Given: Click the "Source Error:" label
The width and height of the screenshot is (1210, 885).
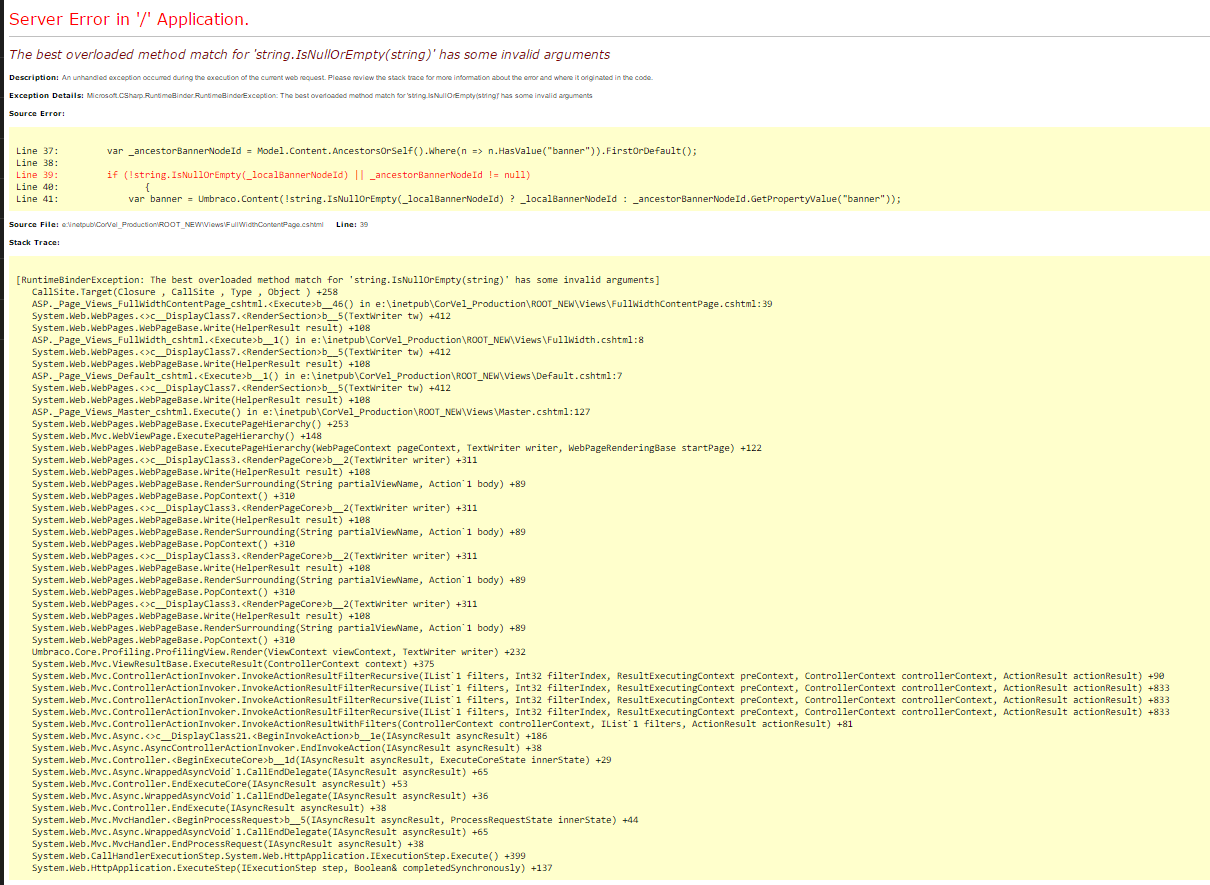Looking at the screenshot, I should pyautogui.click(x=36, y=113).
